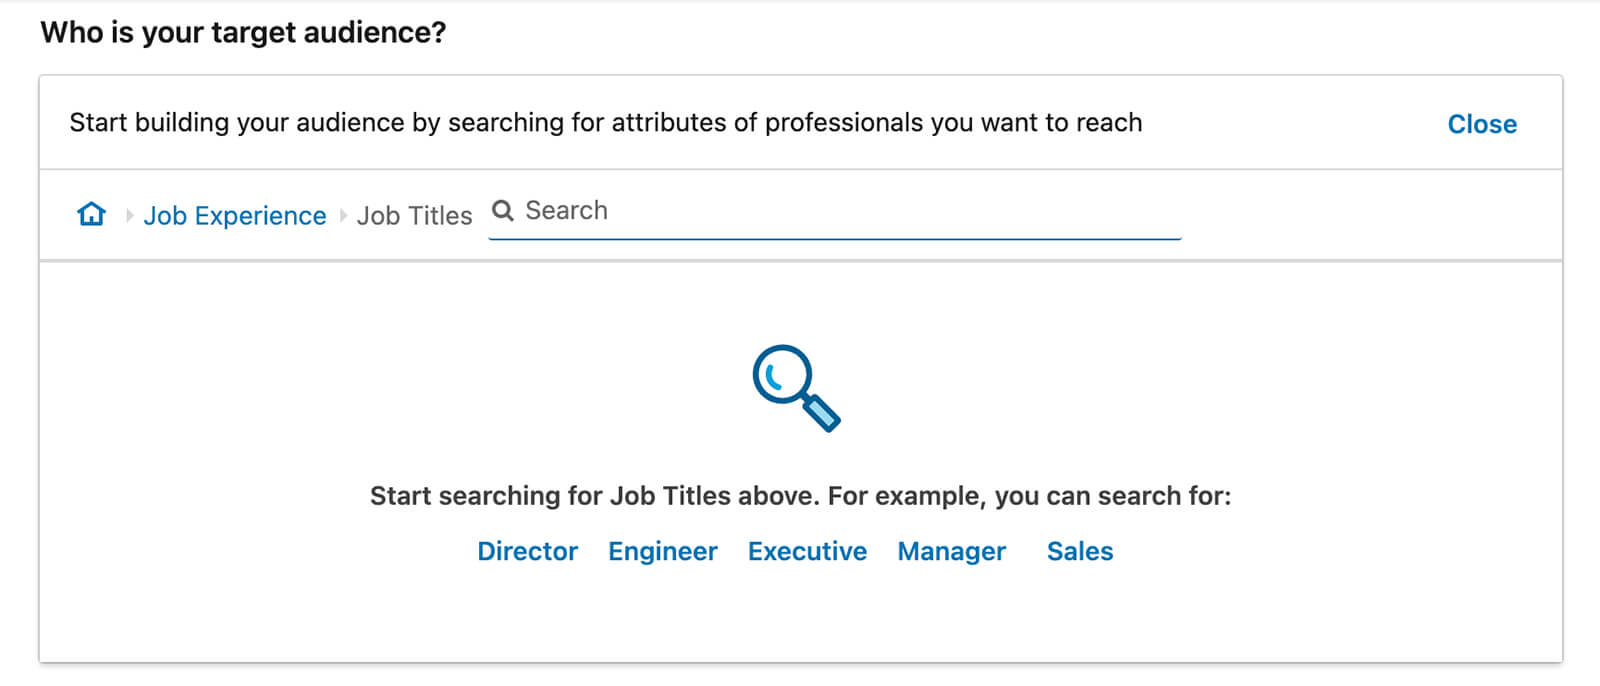The width and height of the screenshot is (1600, 686).
Task: Click the 'Who is your target audience?' heading
Action: pyautogui.click(x=243, y=33)
